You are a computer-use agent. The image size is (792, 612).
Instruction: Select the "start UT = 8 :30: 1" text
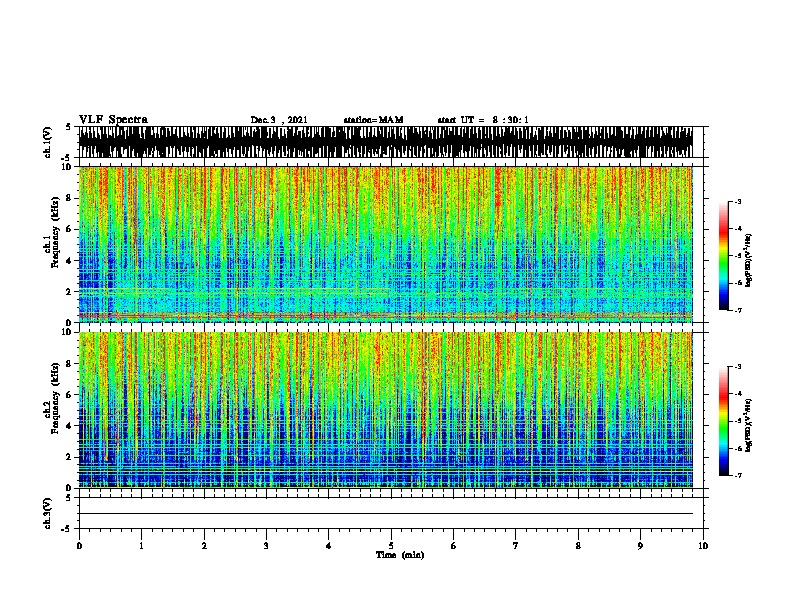483,120
